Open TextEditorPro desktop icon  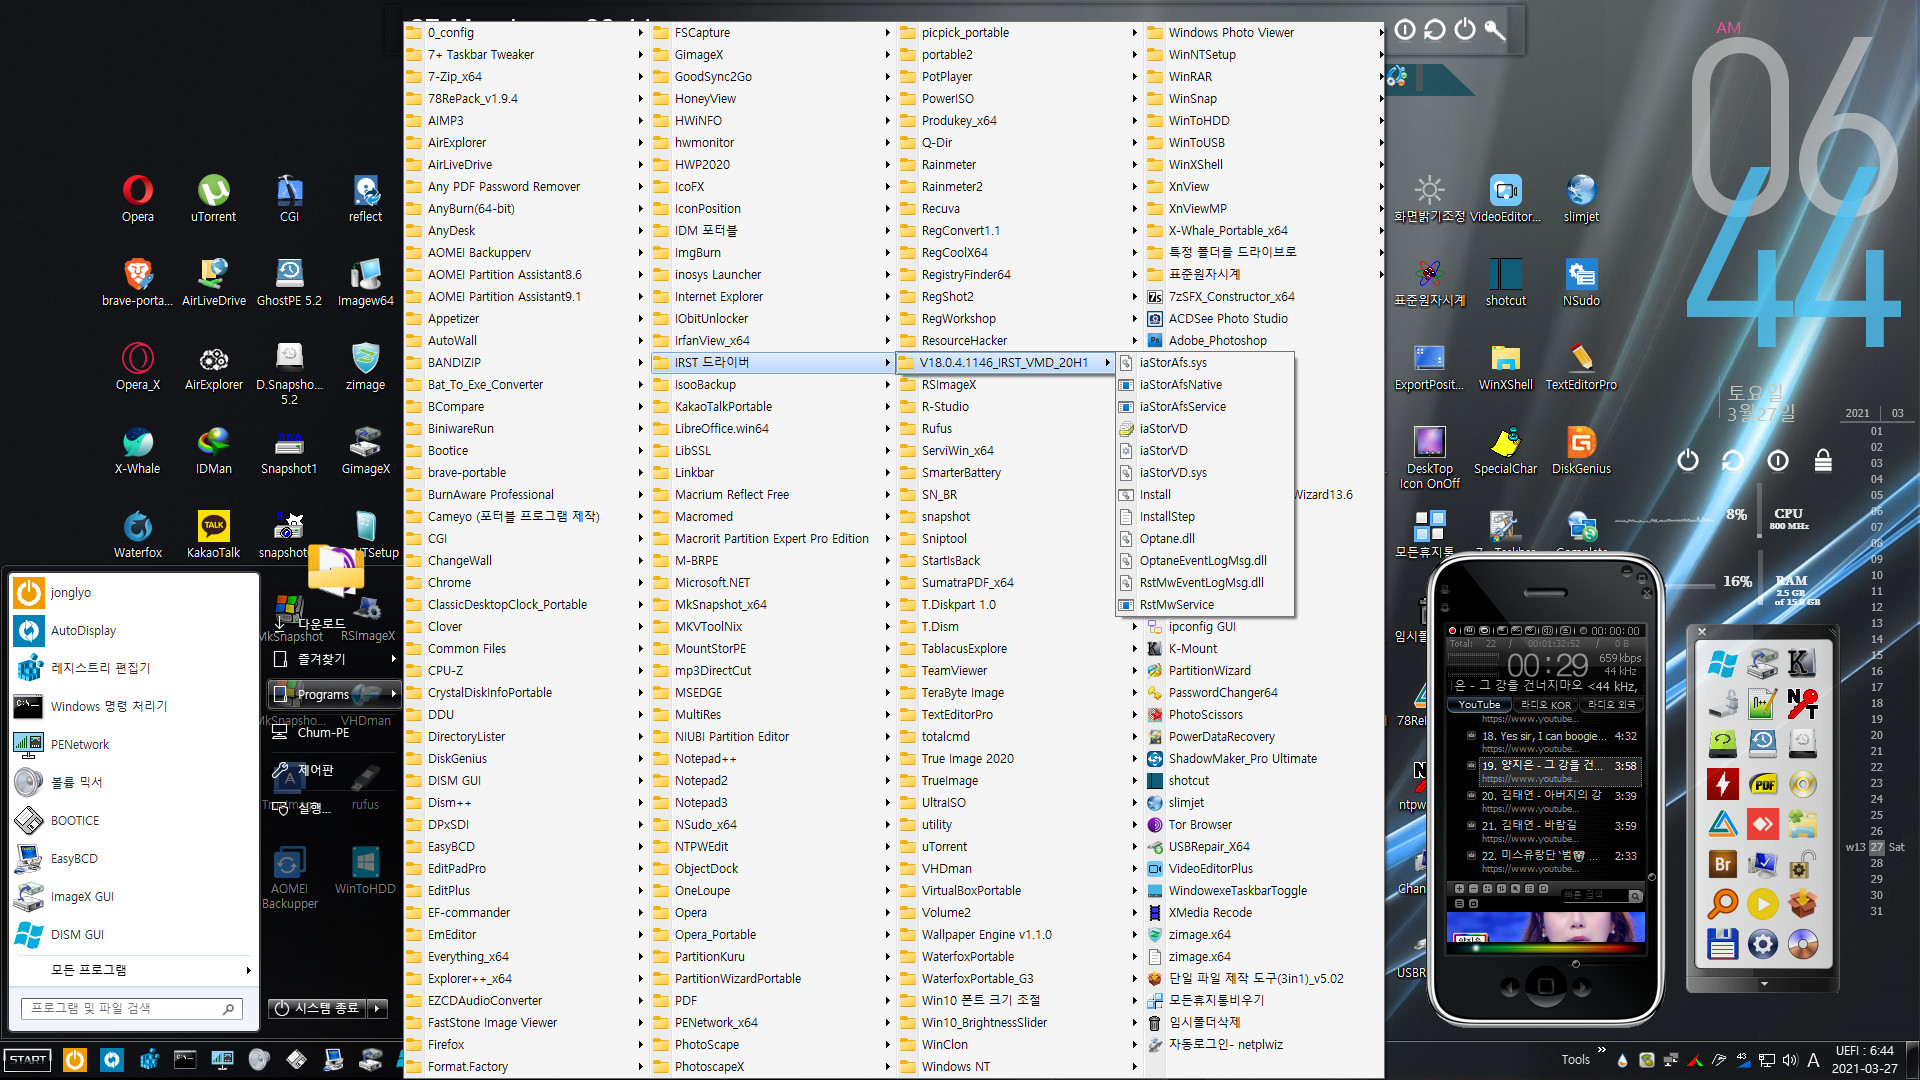coord(1581,366)
